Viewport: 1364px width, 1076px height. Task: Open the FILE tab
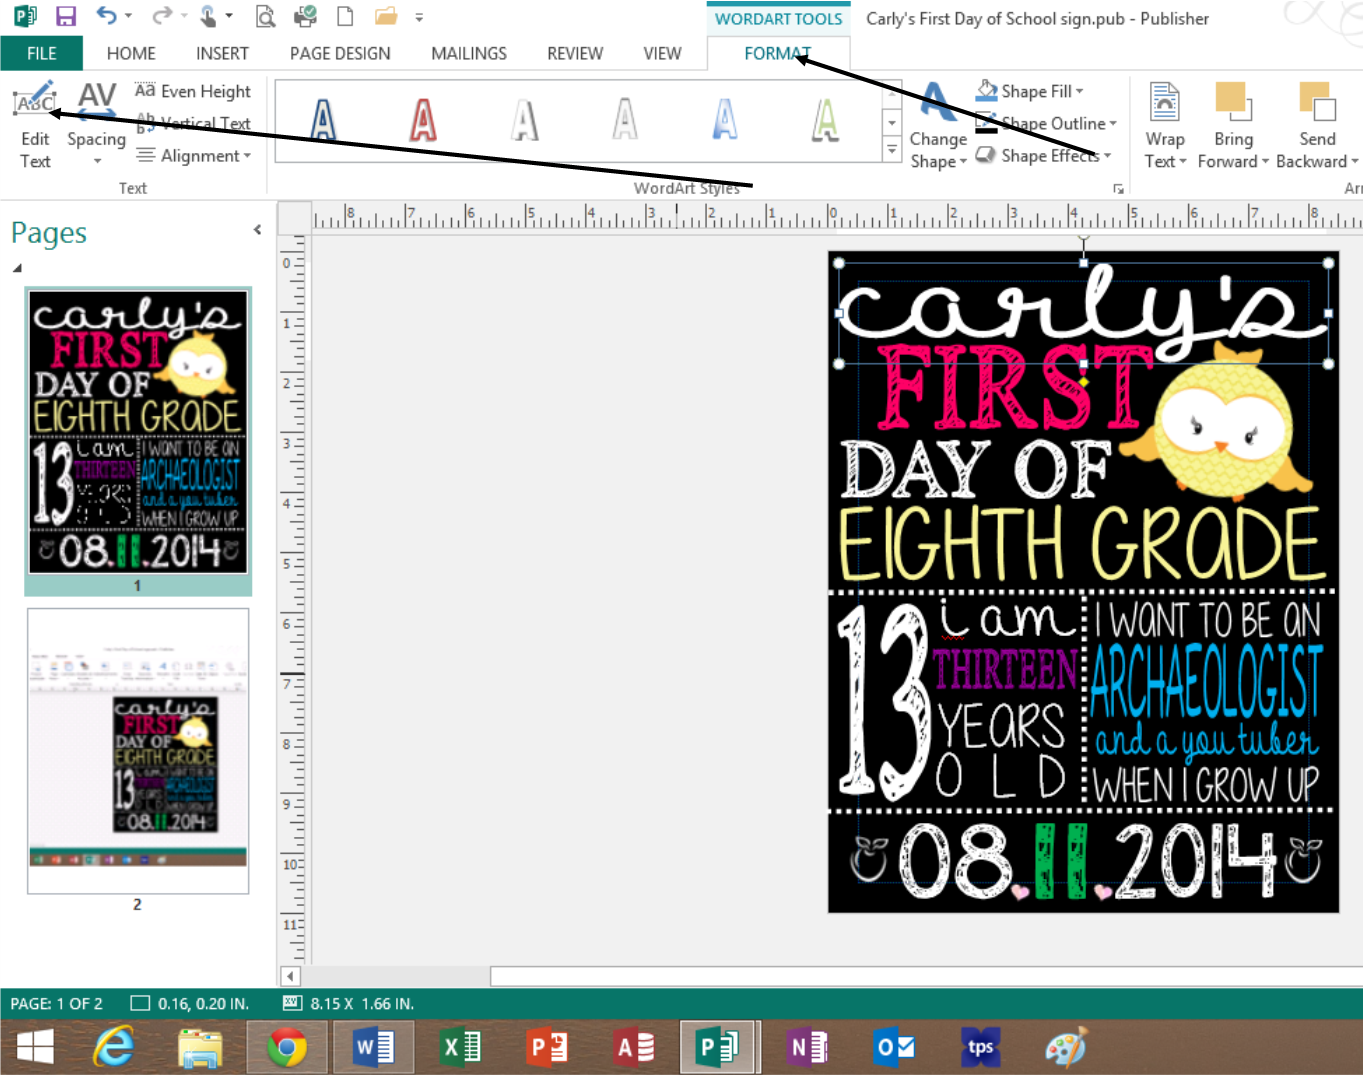coord(41,53)
